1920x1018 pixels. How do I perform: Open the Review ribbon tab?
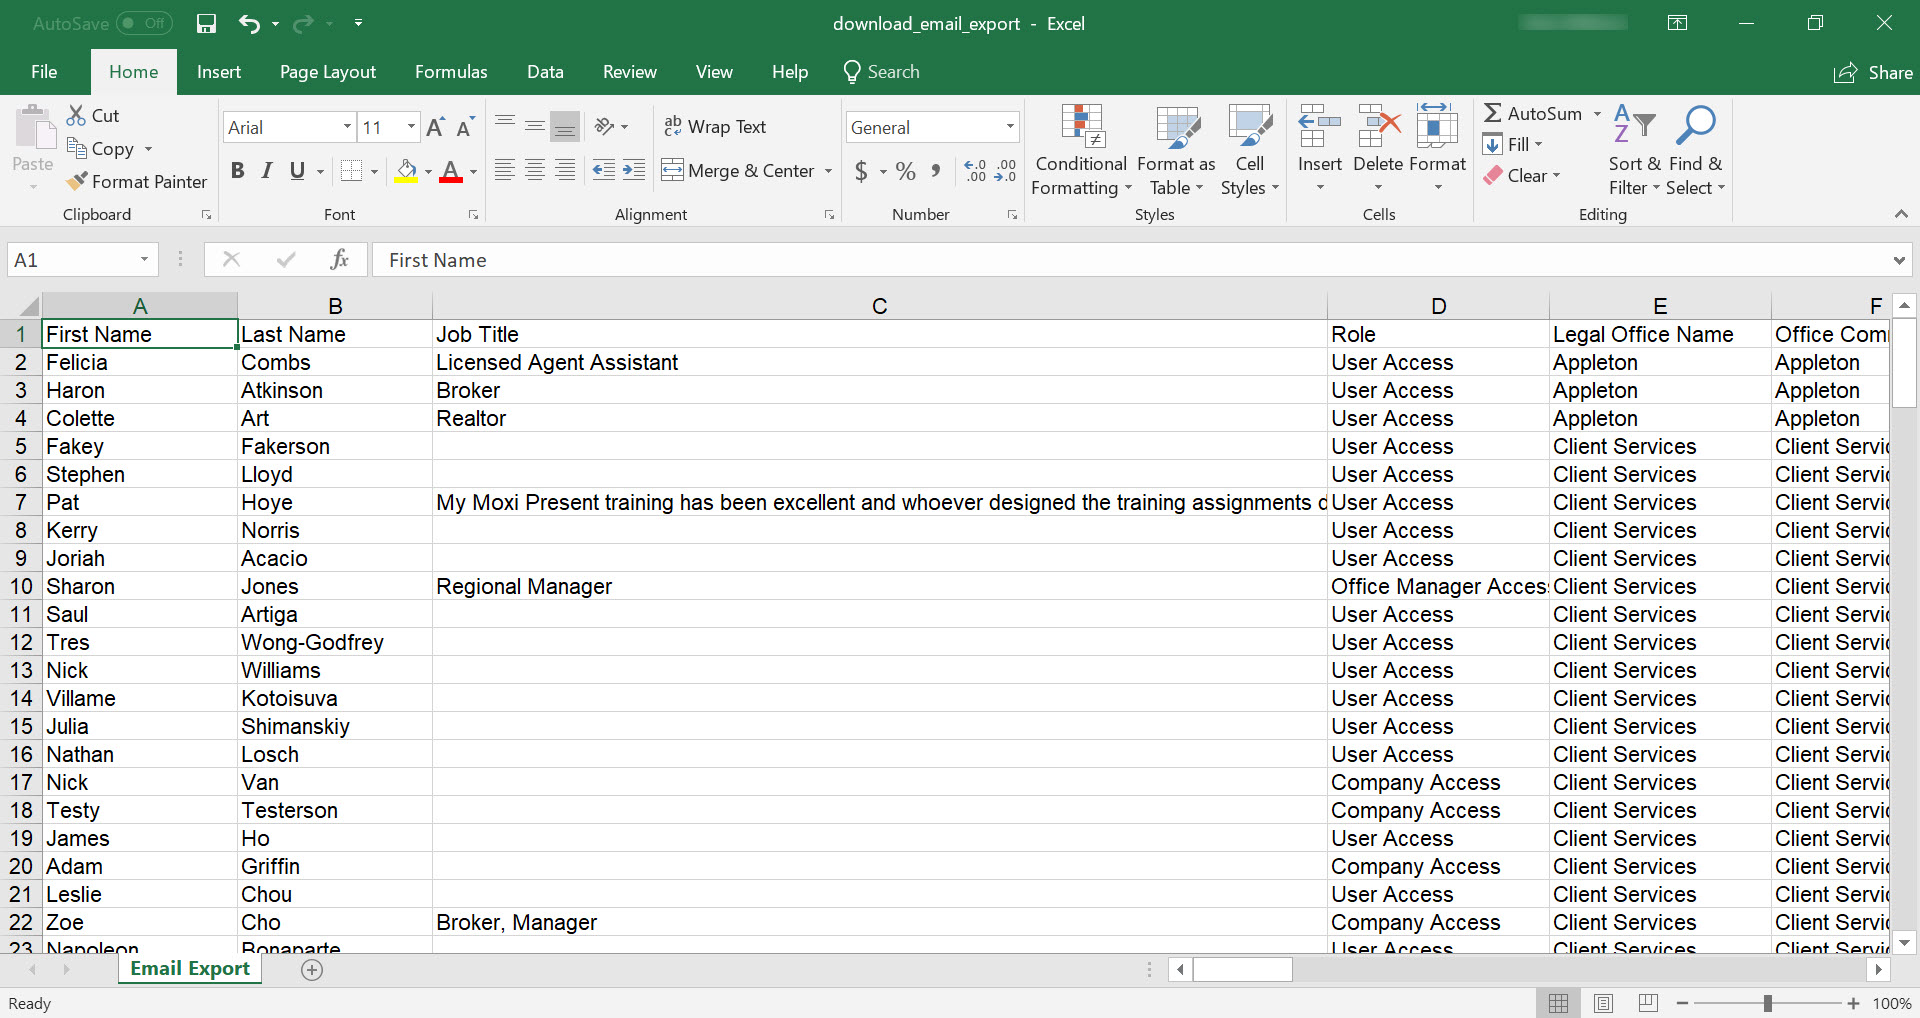click(629, 71)
